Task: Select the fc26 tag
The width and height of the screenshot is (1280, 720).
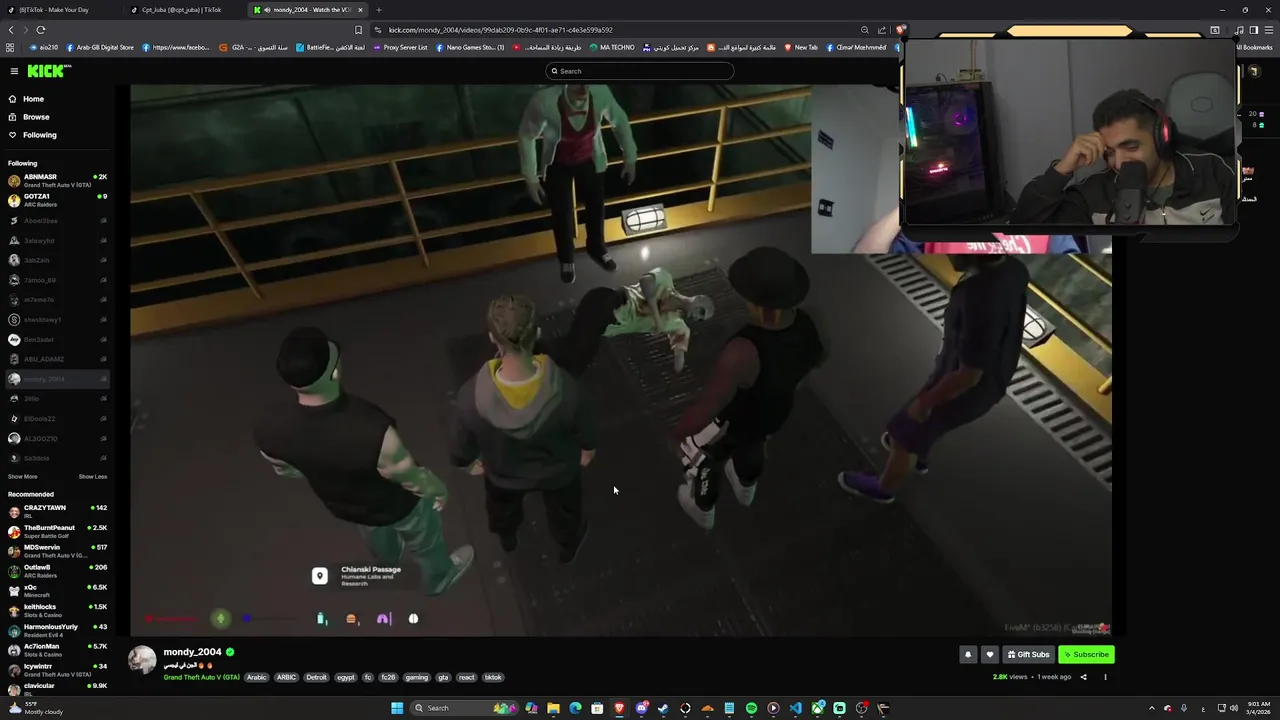Action: (388, 677)
